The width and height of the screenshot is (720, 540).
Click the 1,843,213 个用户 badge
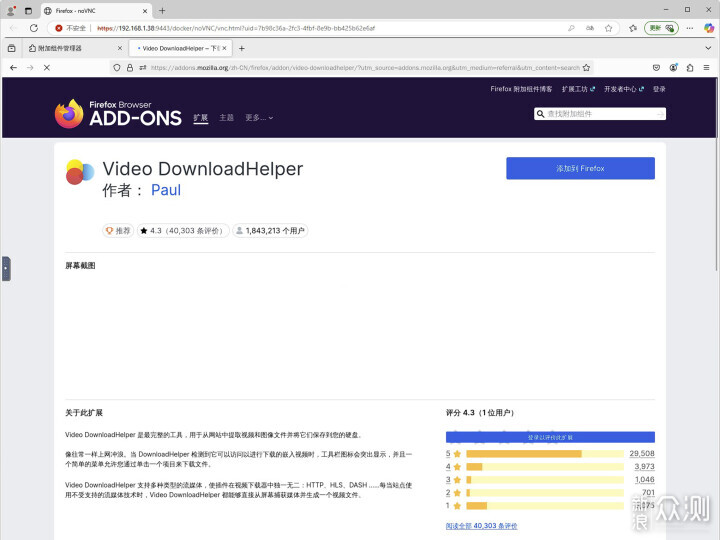pyautogui.click(x=270, y=231)
